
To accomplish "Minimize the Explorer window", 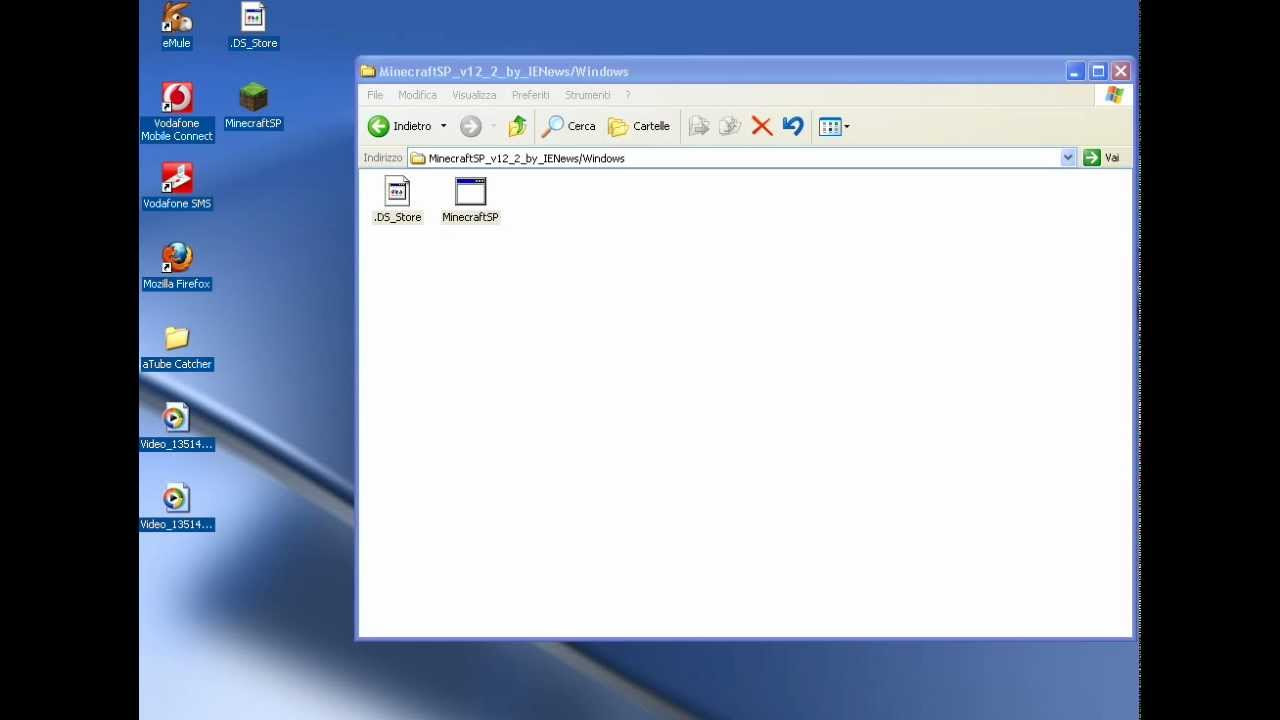I will (x=1075, y=72).
